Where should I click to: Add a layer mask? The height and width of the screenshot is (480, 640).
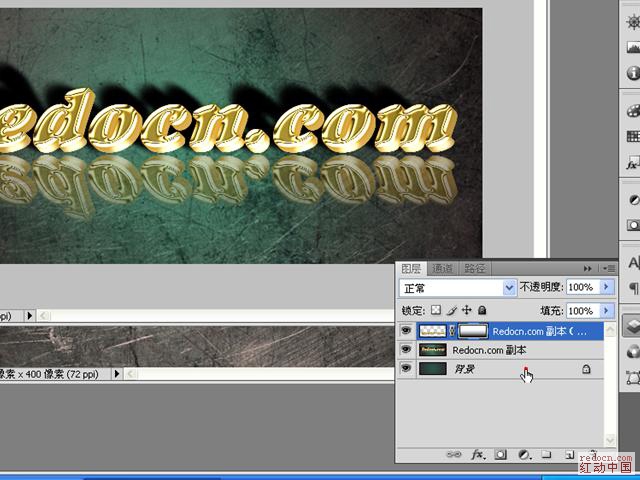[x=500, y=454]
